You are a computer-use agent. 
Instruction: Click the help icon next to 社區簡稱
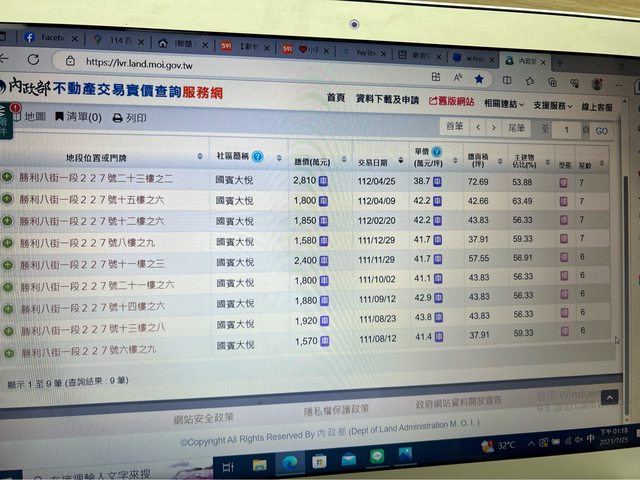point(257,157)
